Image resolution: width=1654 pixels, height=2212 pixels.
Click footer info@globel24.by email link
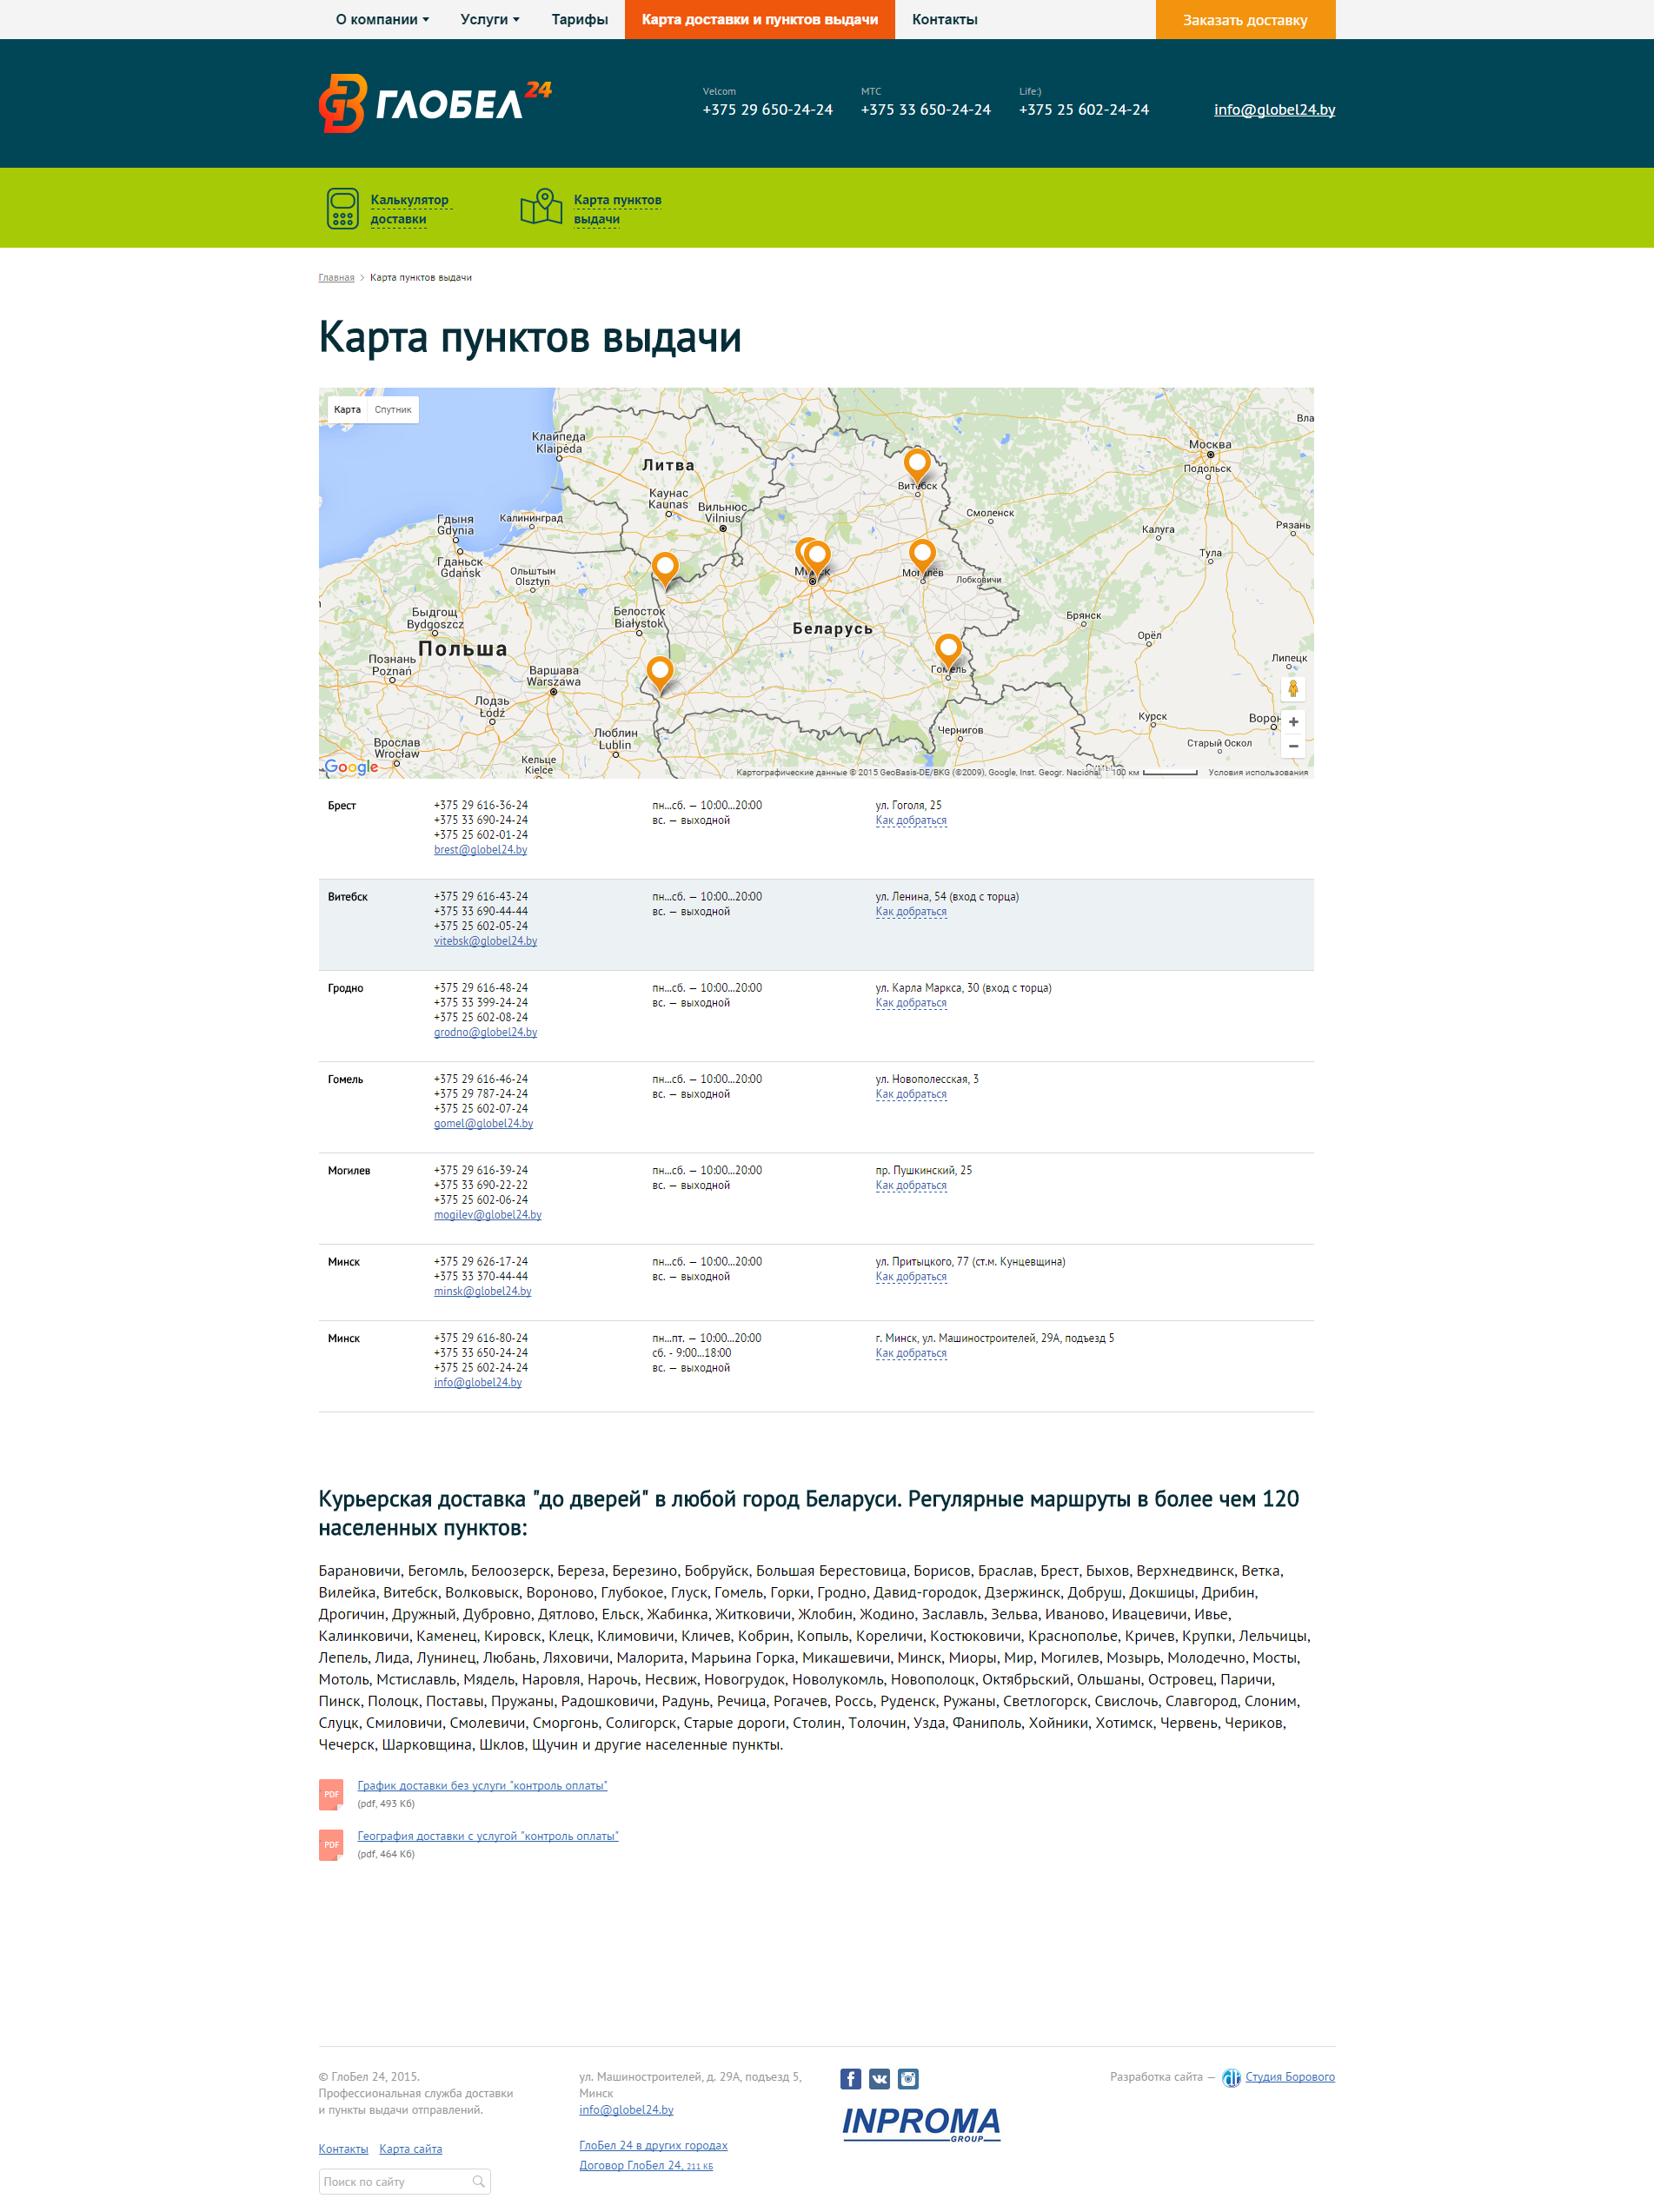tap(626, 2110)
